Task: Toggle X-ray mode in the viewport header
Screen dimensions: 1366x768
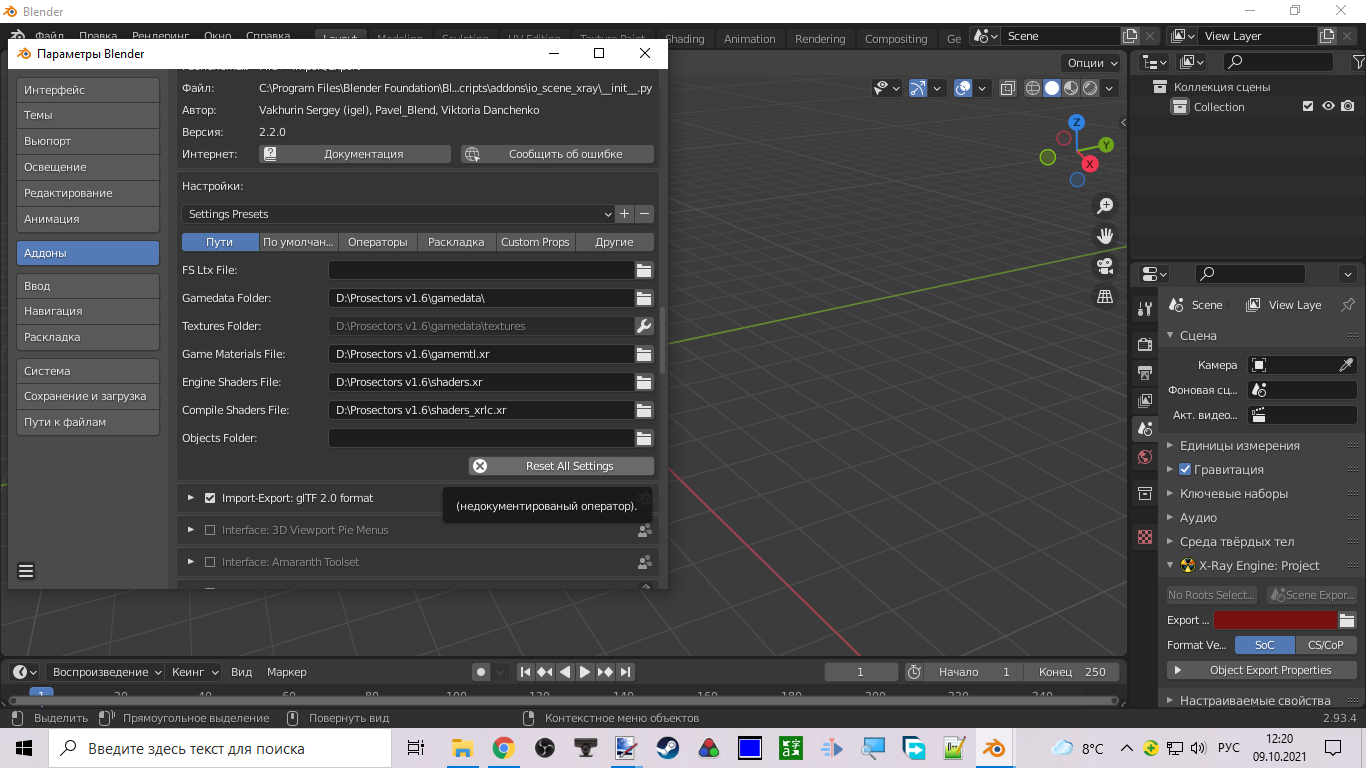Action: coord(1007,88)
